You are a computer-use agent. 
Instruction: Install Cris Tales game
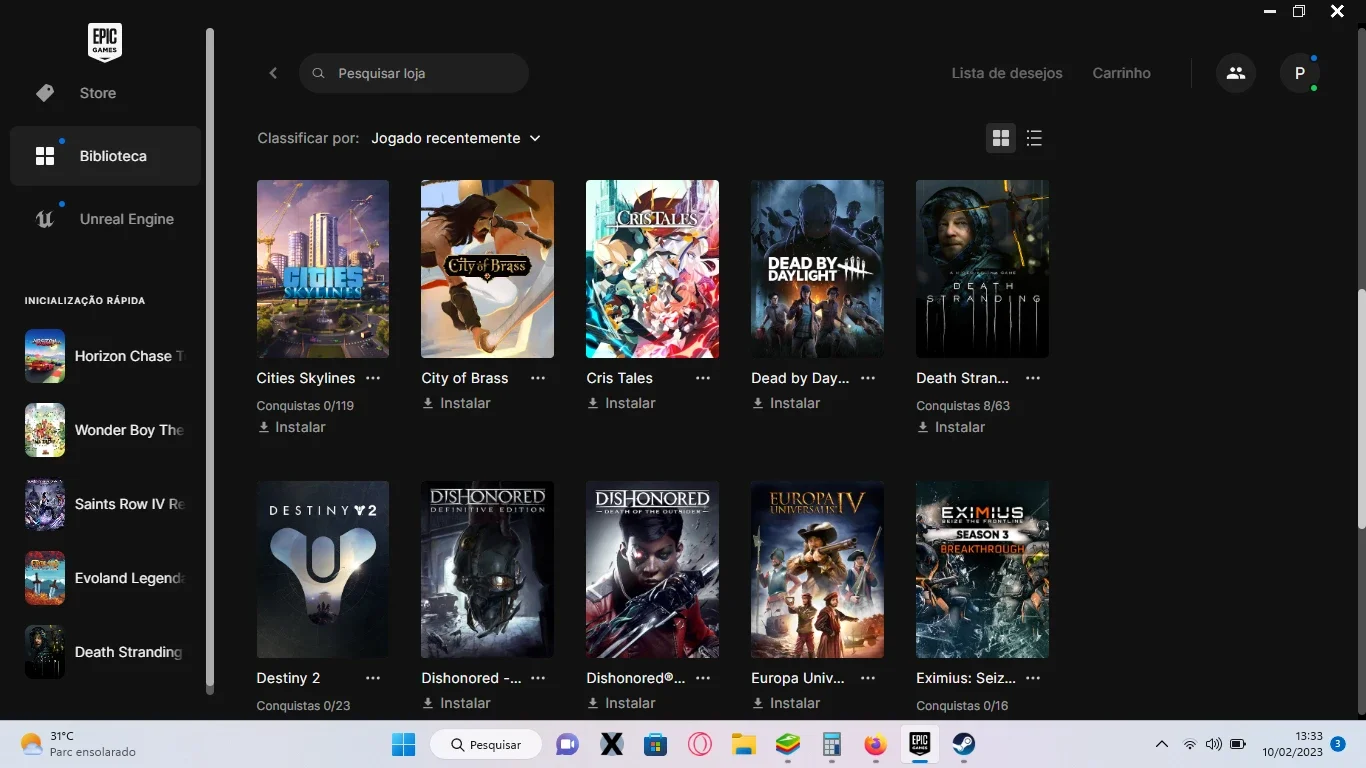pyautogui.click(x=621, y=403)
